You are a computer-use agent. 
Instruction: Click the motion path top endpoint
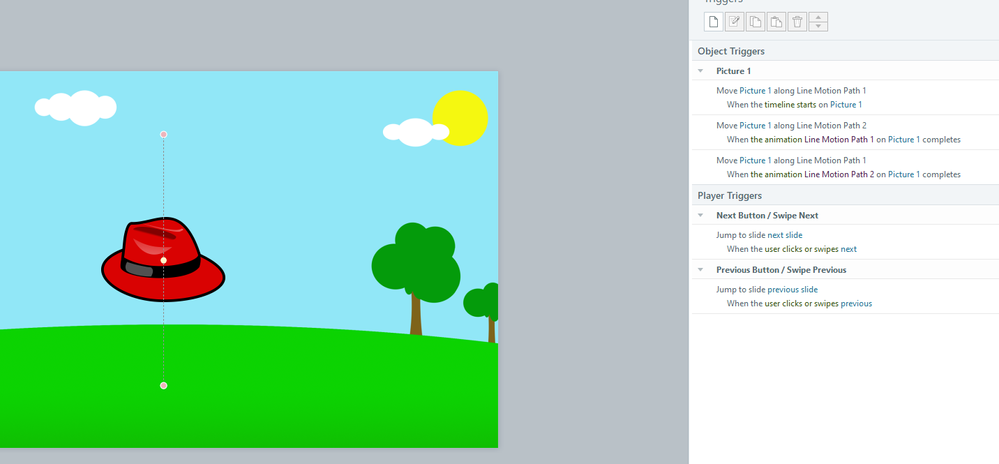(164, 134)
